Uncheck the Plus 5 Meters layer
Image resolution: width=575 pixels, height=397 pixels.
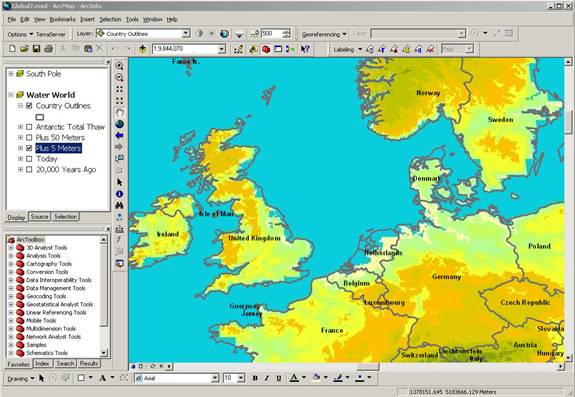(x=29, y=148)
